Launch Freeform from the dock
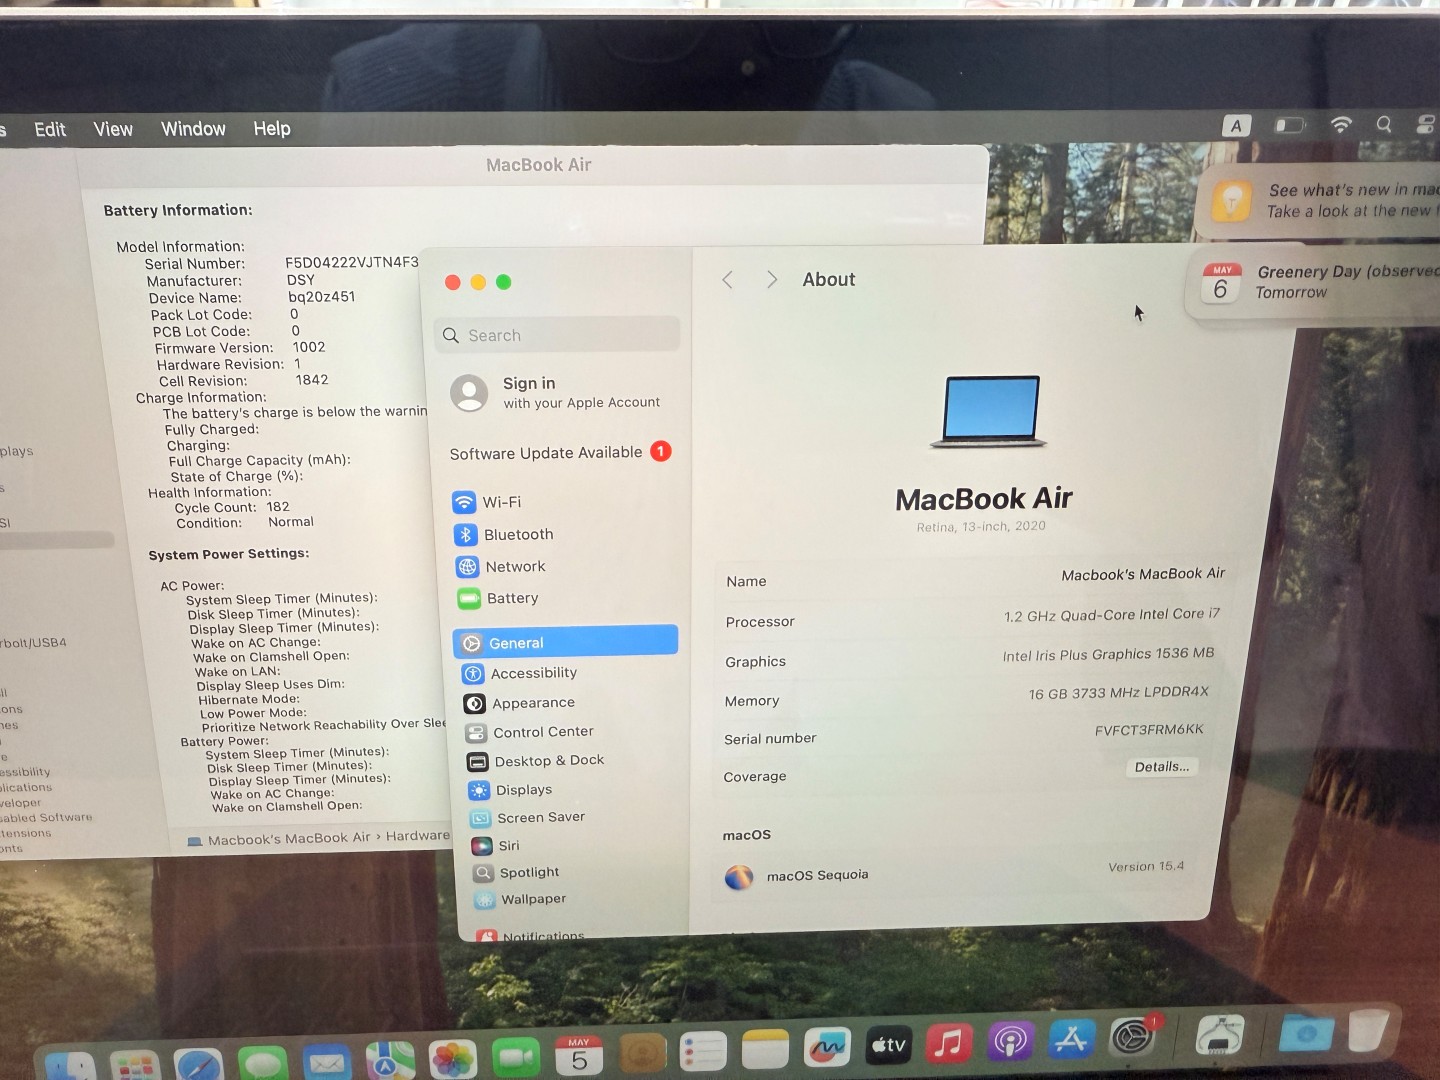This screenshot has height=1080, width=1440. click(827, 1047)
